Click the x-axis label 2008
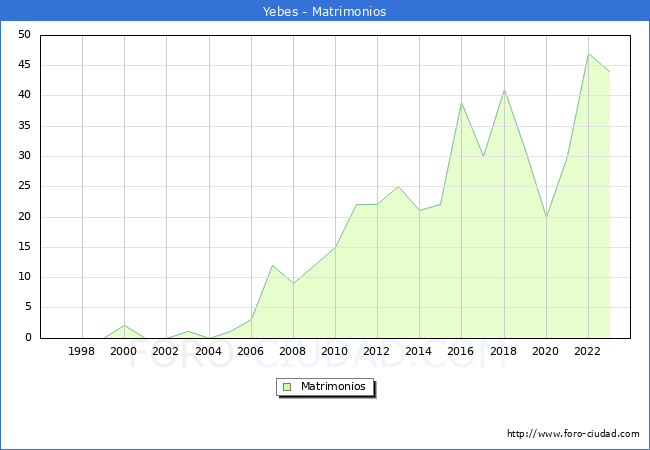Viewport: 650px width, 450px height. tap(293, 351)
